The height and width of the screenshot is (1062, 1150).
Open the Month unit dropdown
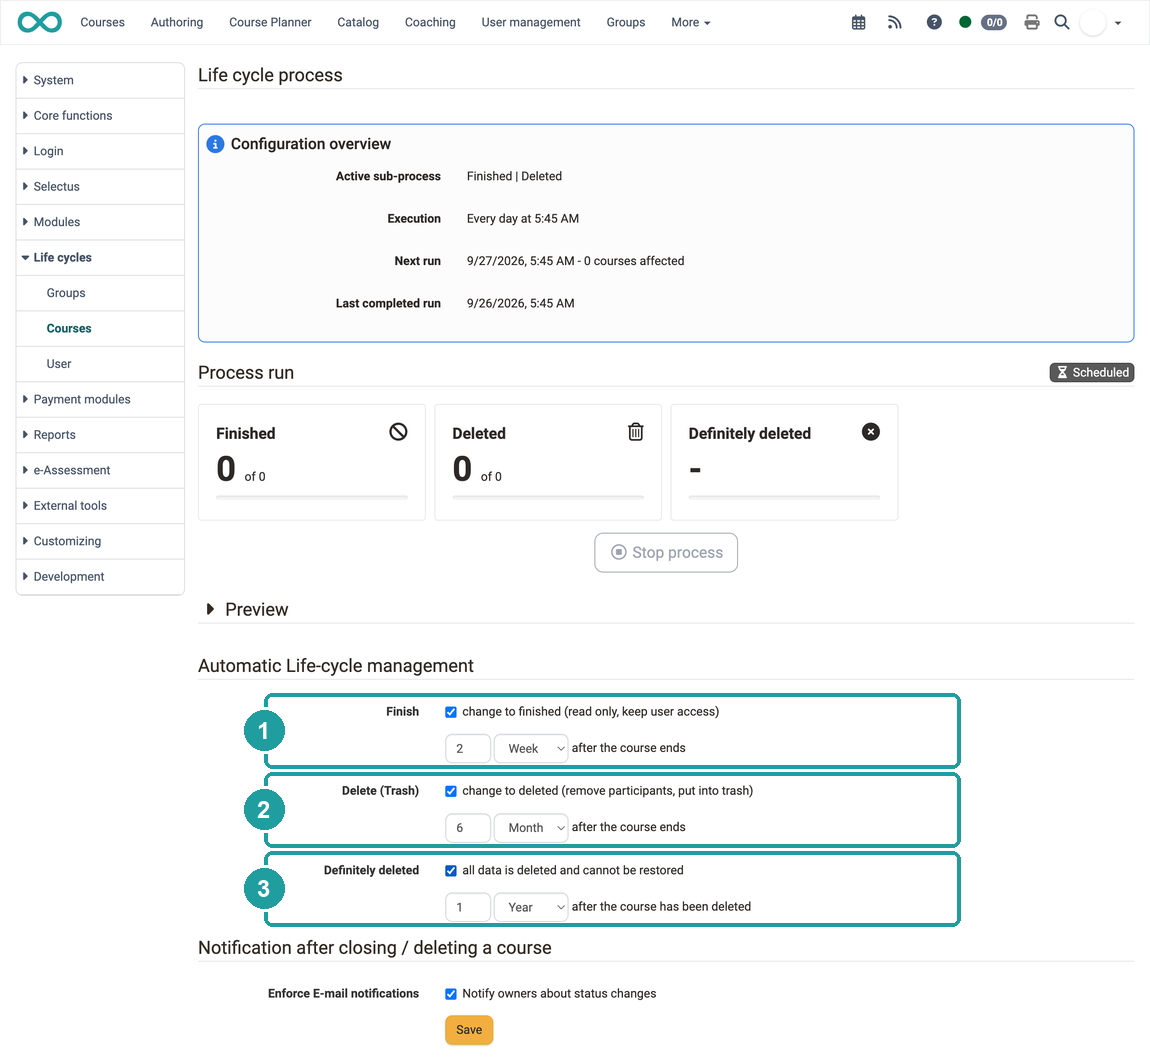point(531,827)
